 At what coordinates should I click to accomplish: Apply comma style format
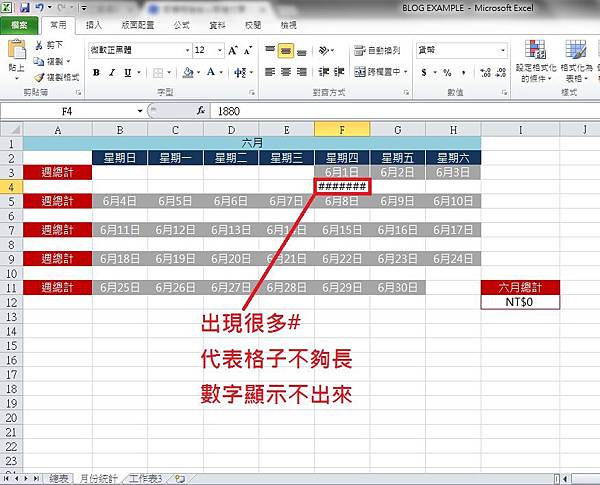click(464, 72)
